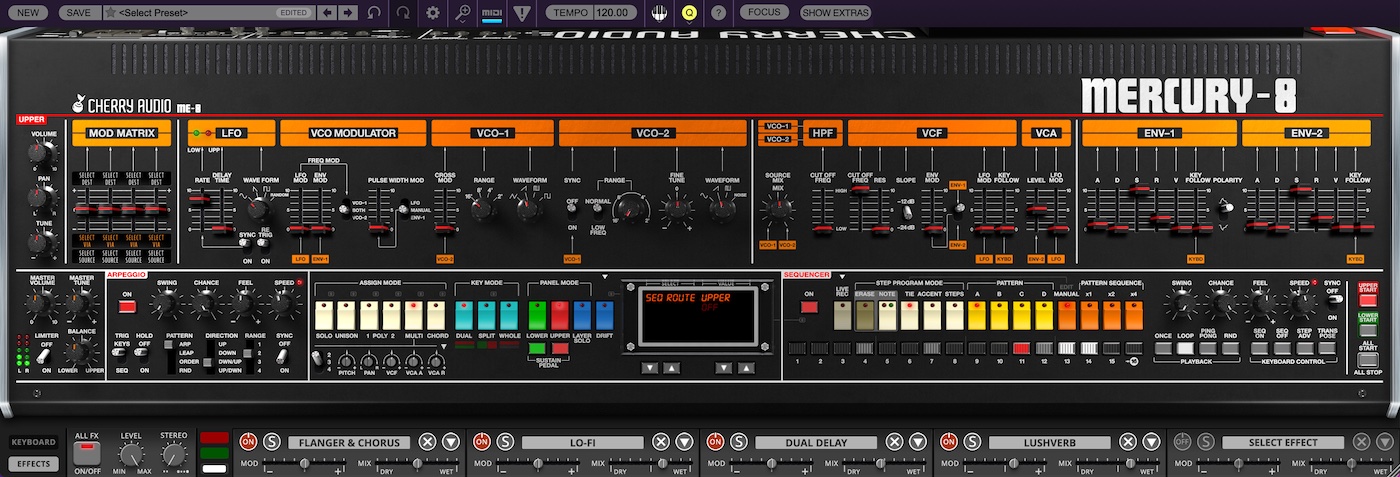Switch to the Keyboard tab

(x=33, y=442)
